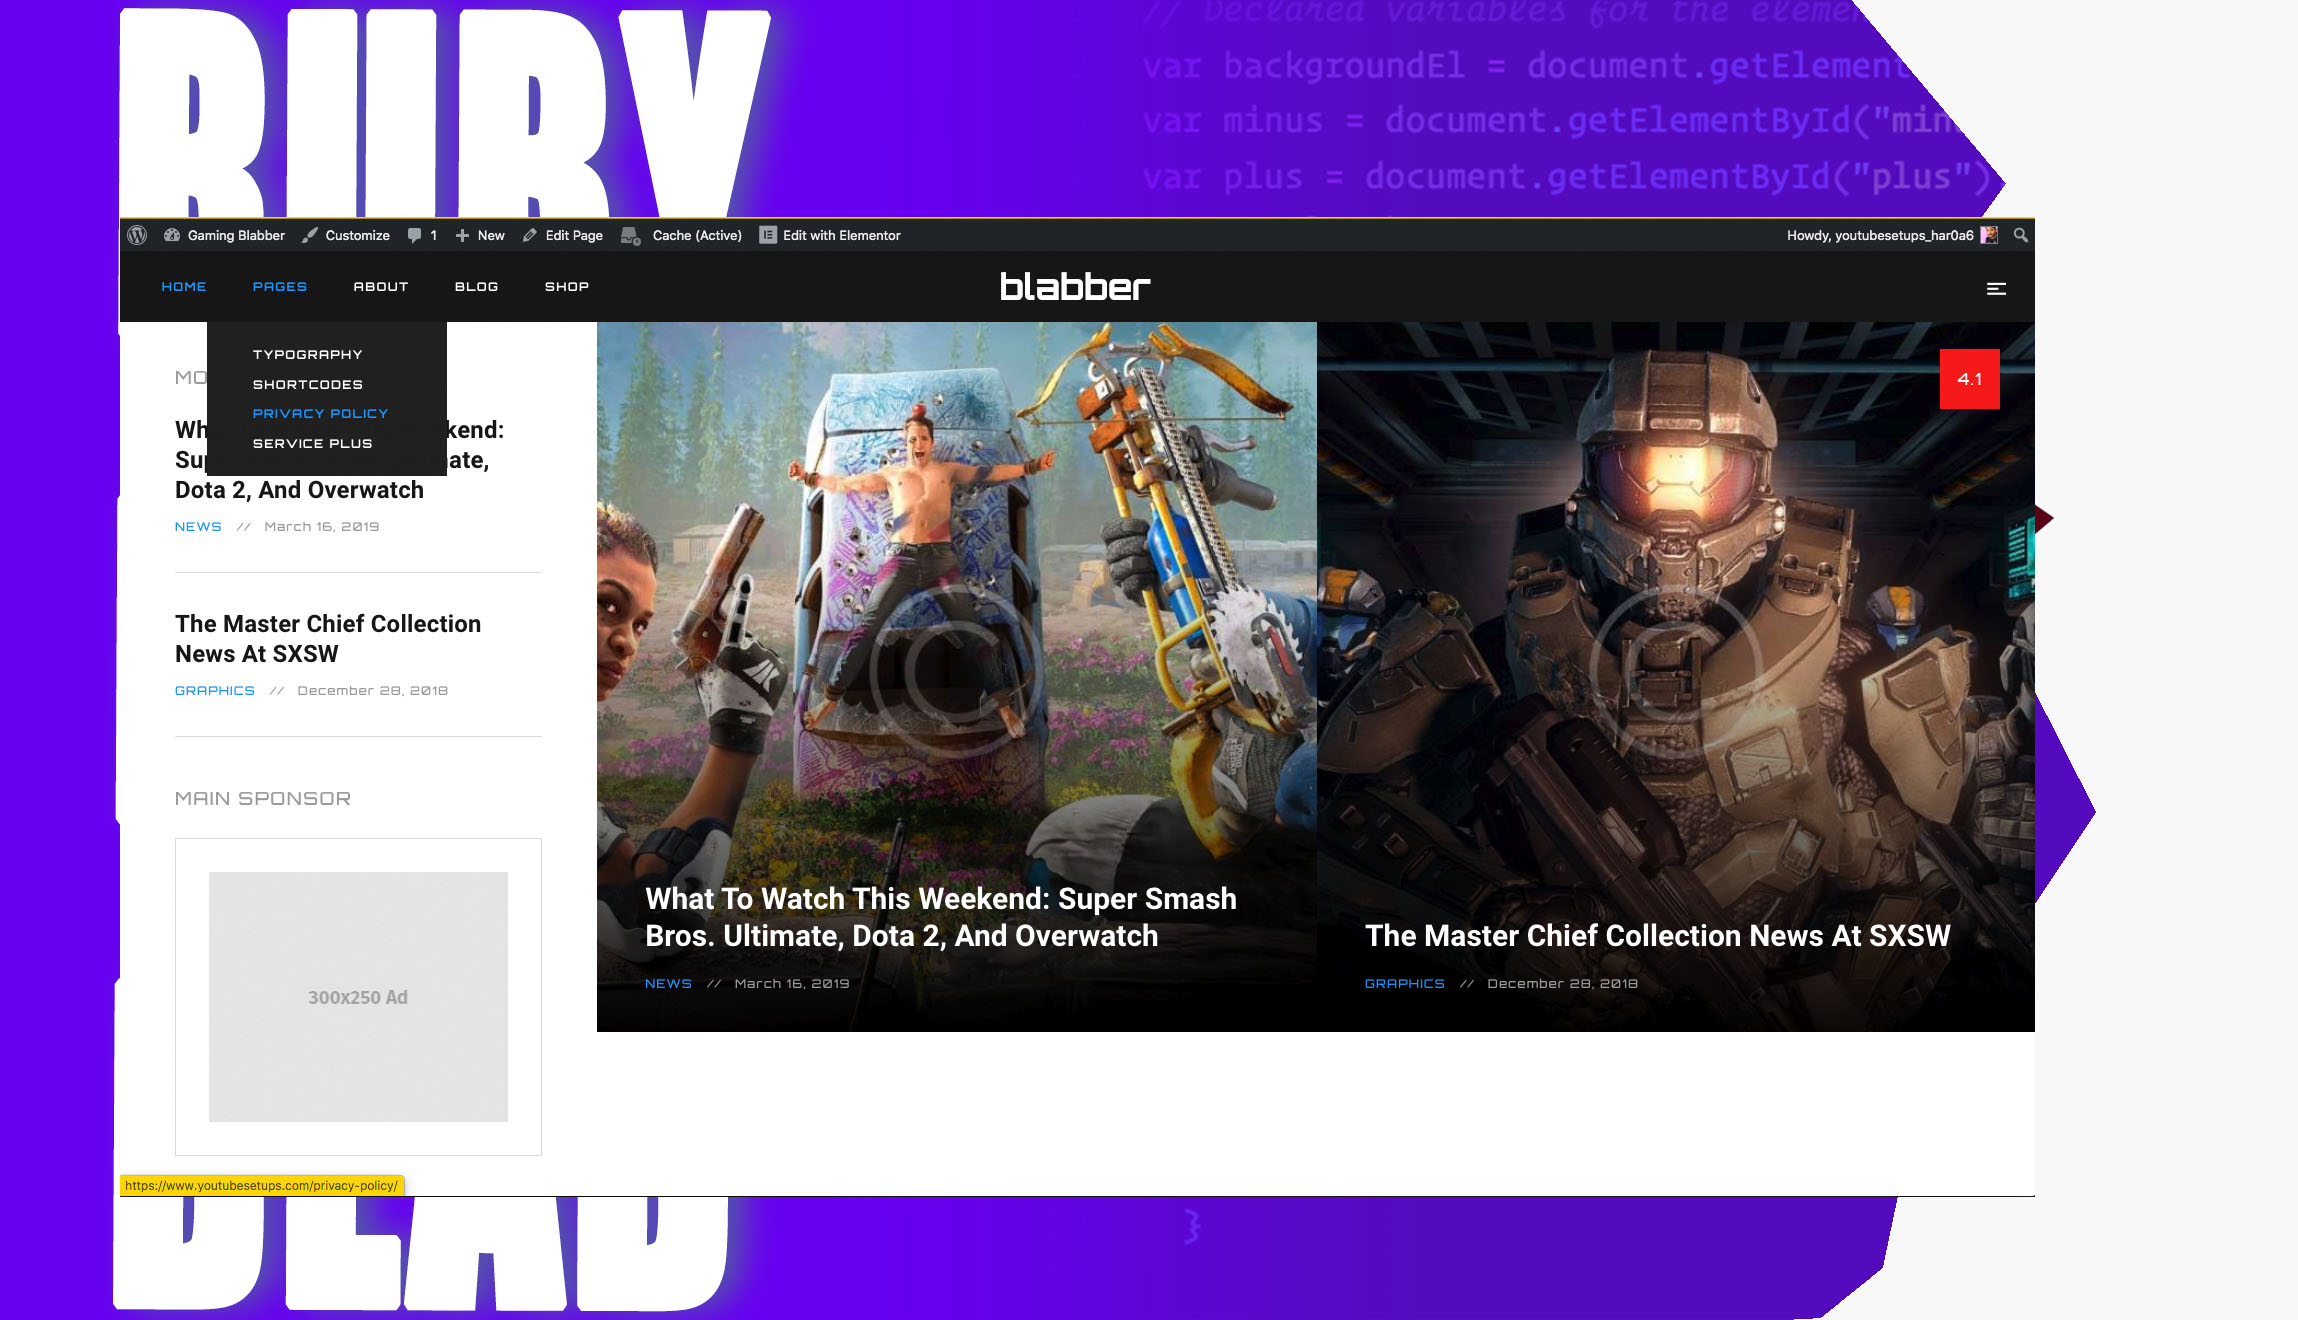2298x1320 pixels.
Task: Click the NEWS category tag link
Action: [197, 526]
